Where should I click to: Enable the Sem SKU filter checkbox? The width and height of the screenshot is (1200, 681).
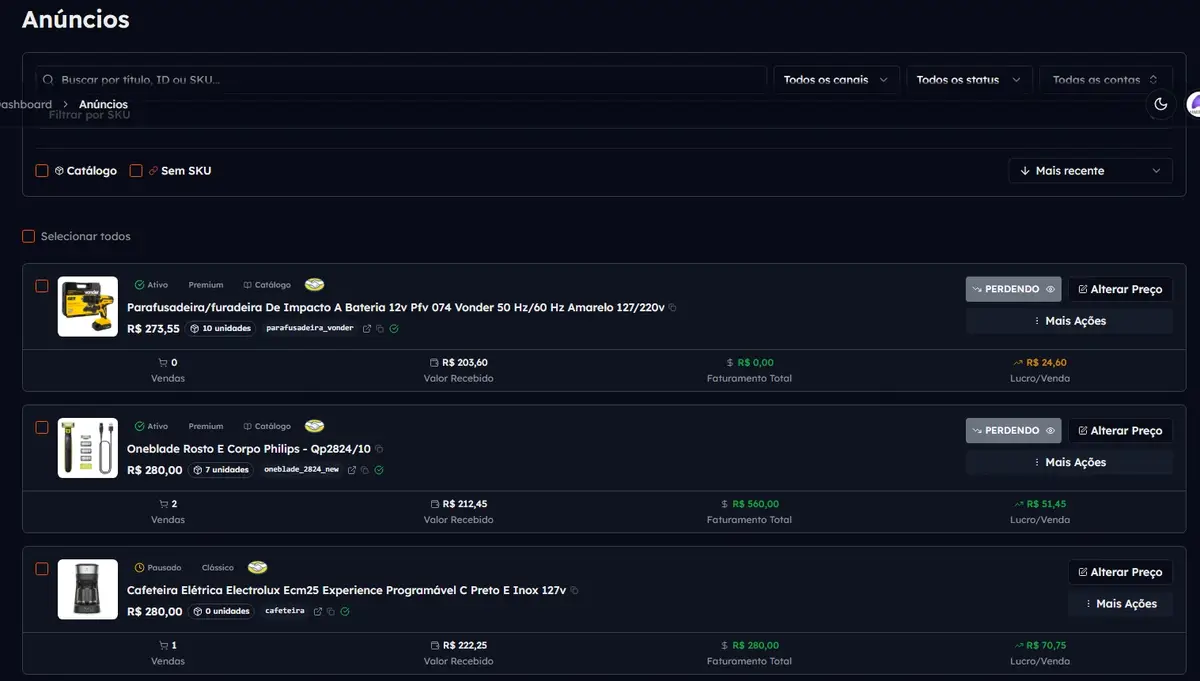point(136,171)
